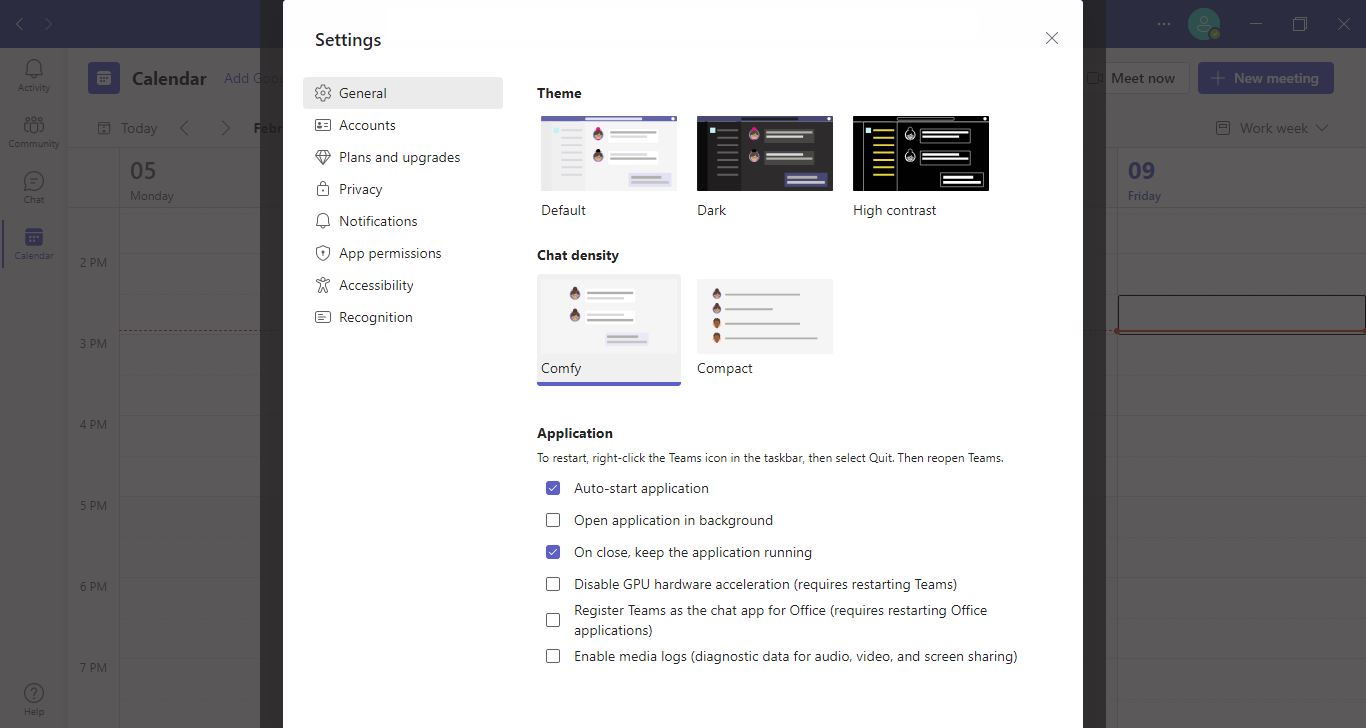Viewport: 1366px width, 728px height.
Task: Open the Accessibility settings tab
Action: coord(403,285)
